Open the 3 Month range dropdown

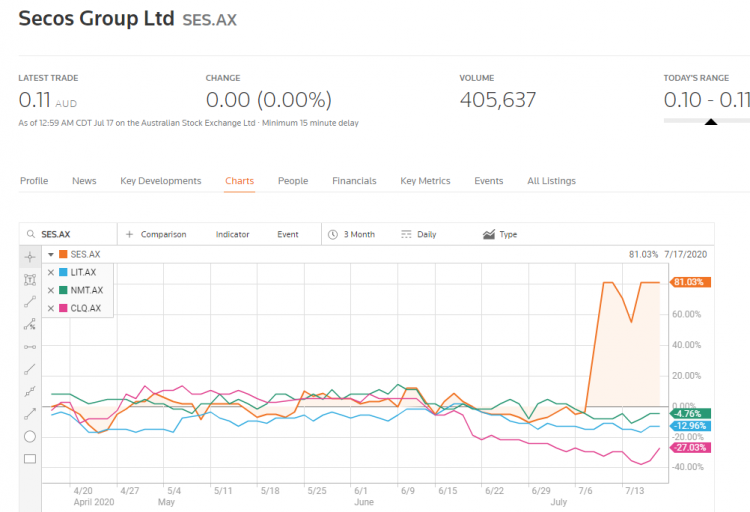[351, 235]
